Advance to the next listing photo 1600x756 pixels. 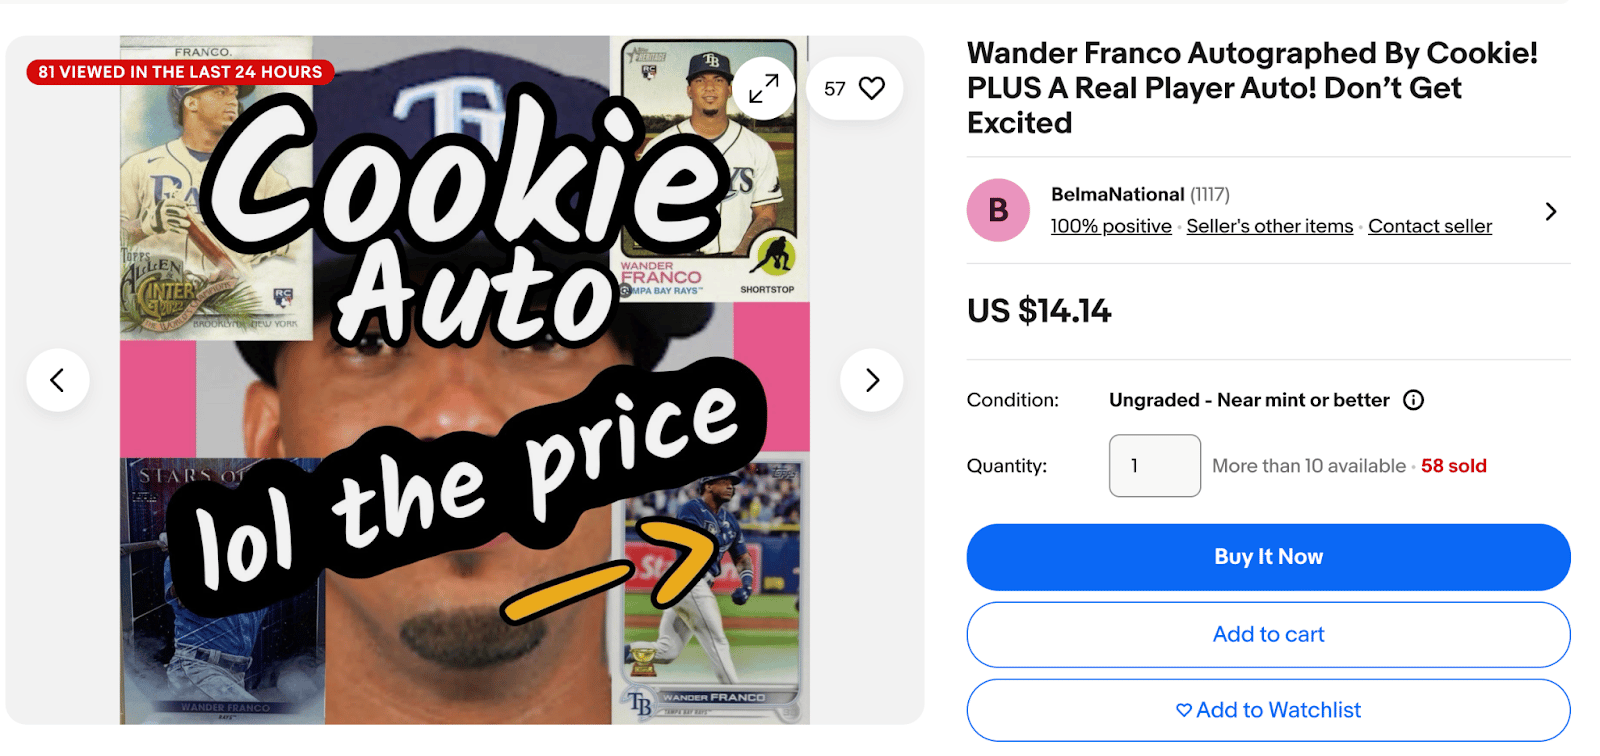[872, 380]
